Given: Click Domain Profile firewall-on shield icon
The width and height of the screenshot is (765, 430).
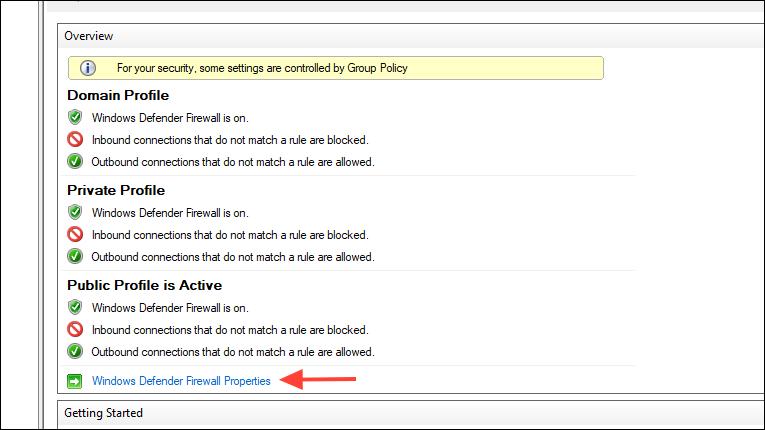Looking at the screenshot, I should click(75, 118).
